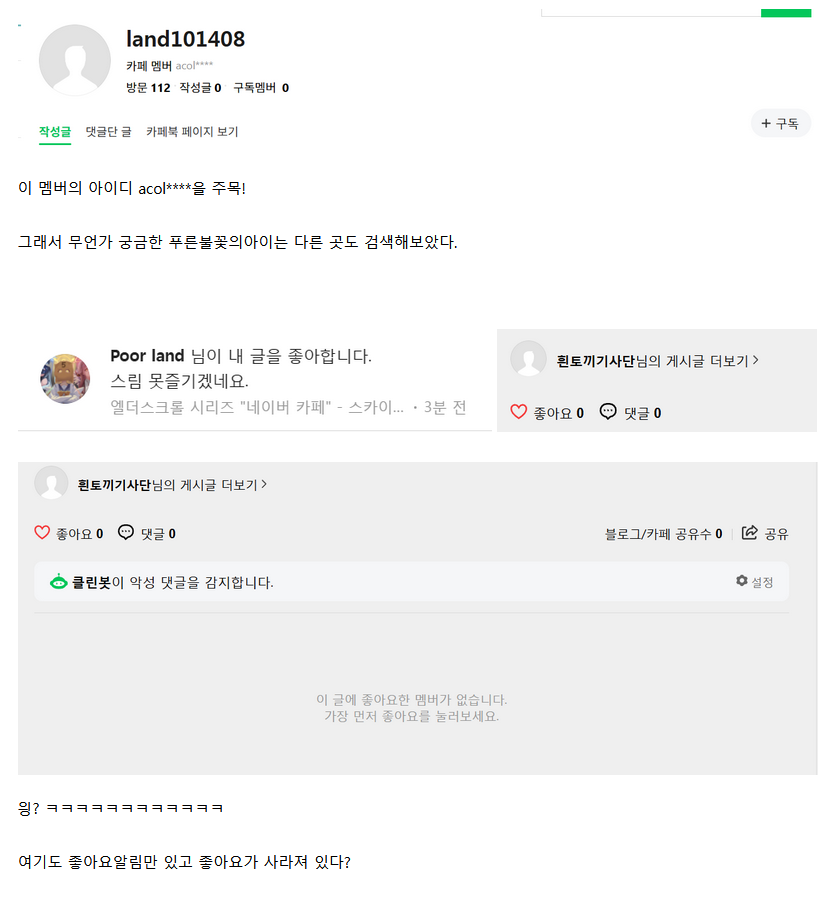Switch to the 작성글 tab
Image resolution: width=829 pixels, height=901 pixels.
[55, 131]
